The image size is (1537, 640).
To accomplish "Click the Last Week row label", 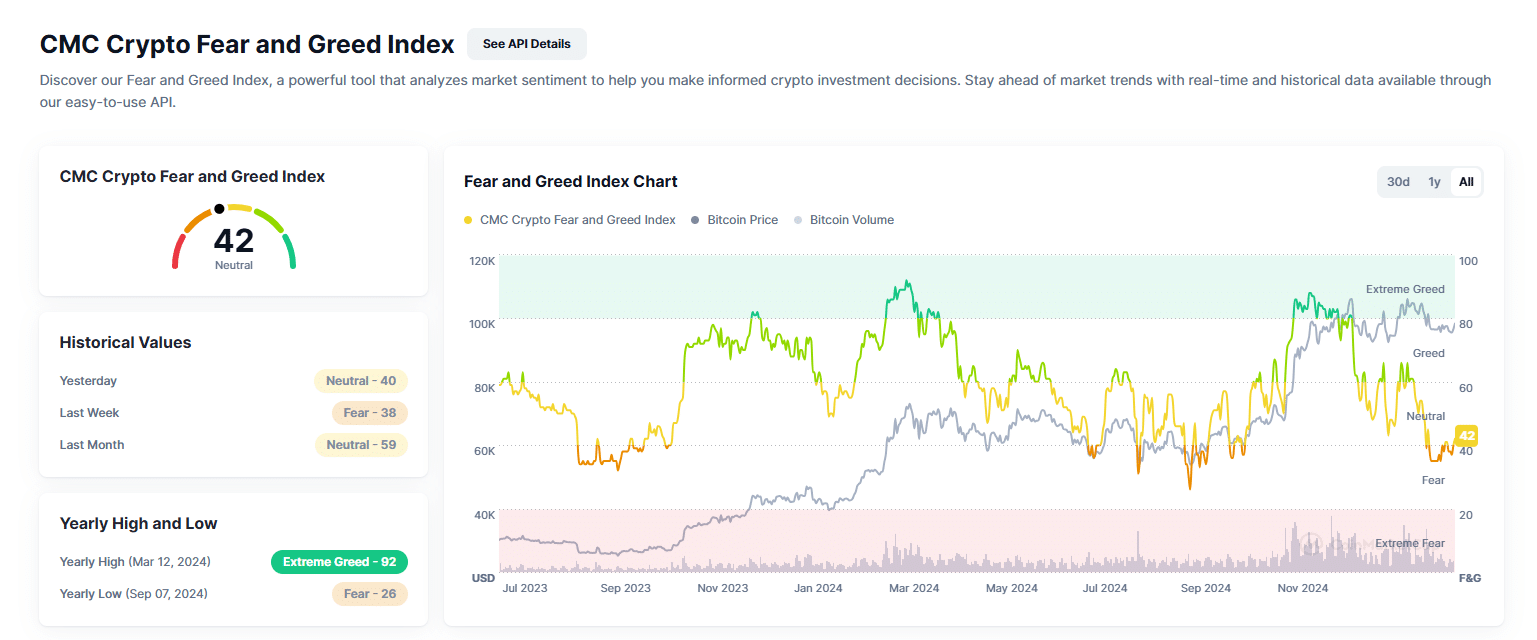I will [x=89, y=413].
